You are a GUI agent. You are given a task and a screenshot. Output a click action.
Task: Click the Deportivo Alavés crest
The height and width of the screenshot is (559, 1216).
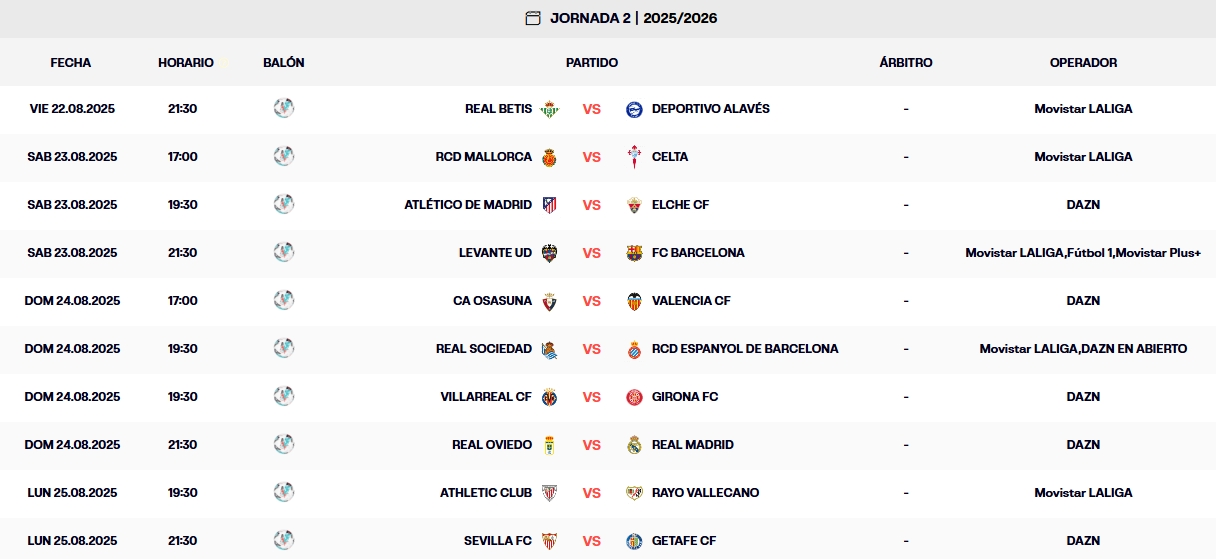634,109
